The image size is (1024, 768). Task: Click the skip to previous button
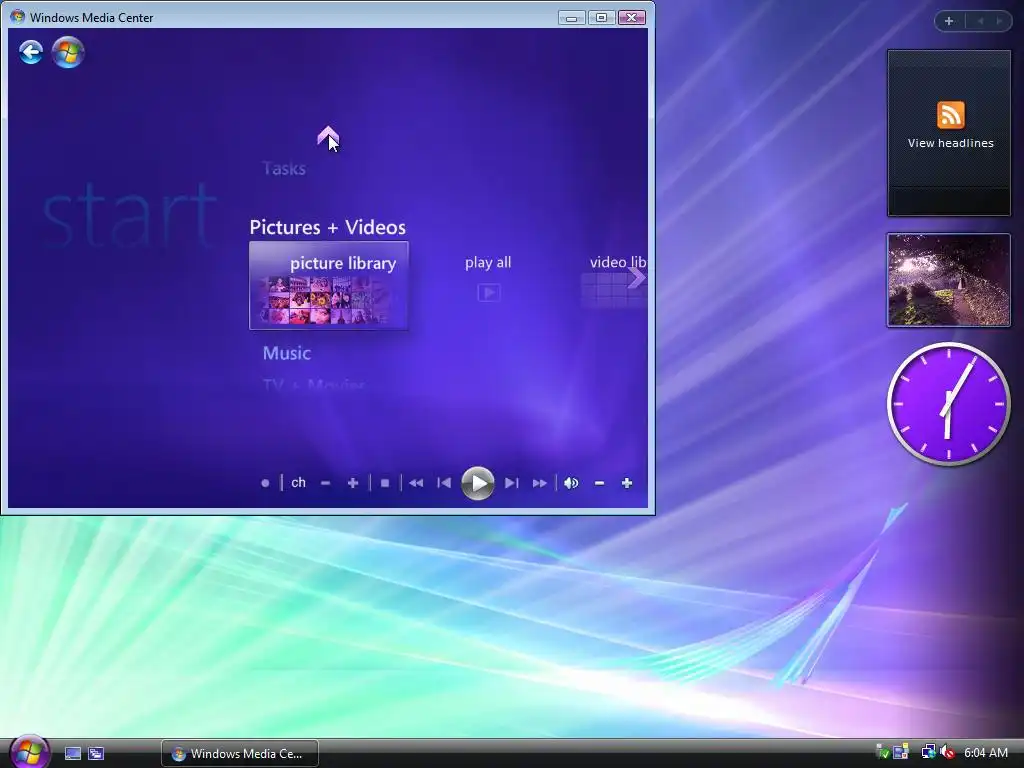coord(444,483)
